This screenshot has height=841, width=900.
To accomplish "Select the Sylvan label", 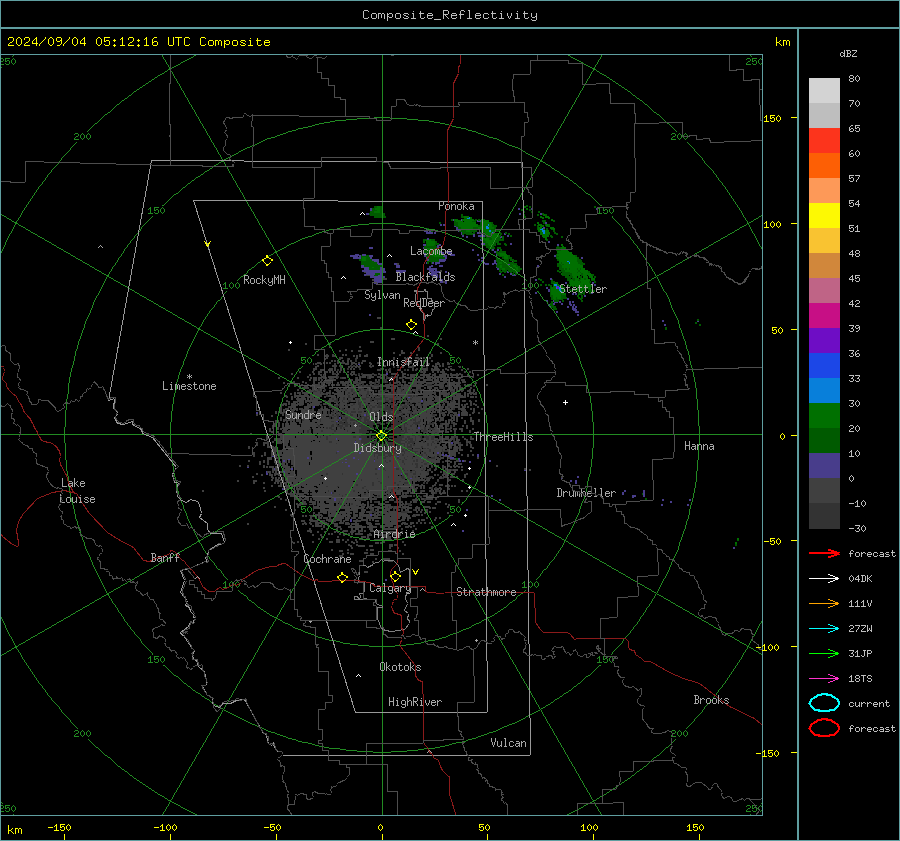I will (382, 295).
